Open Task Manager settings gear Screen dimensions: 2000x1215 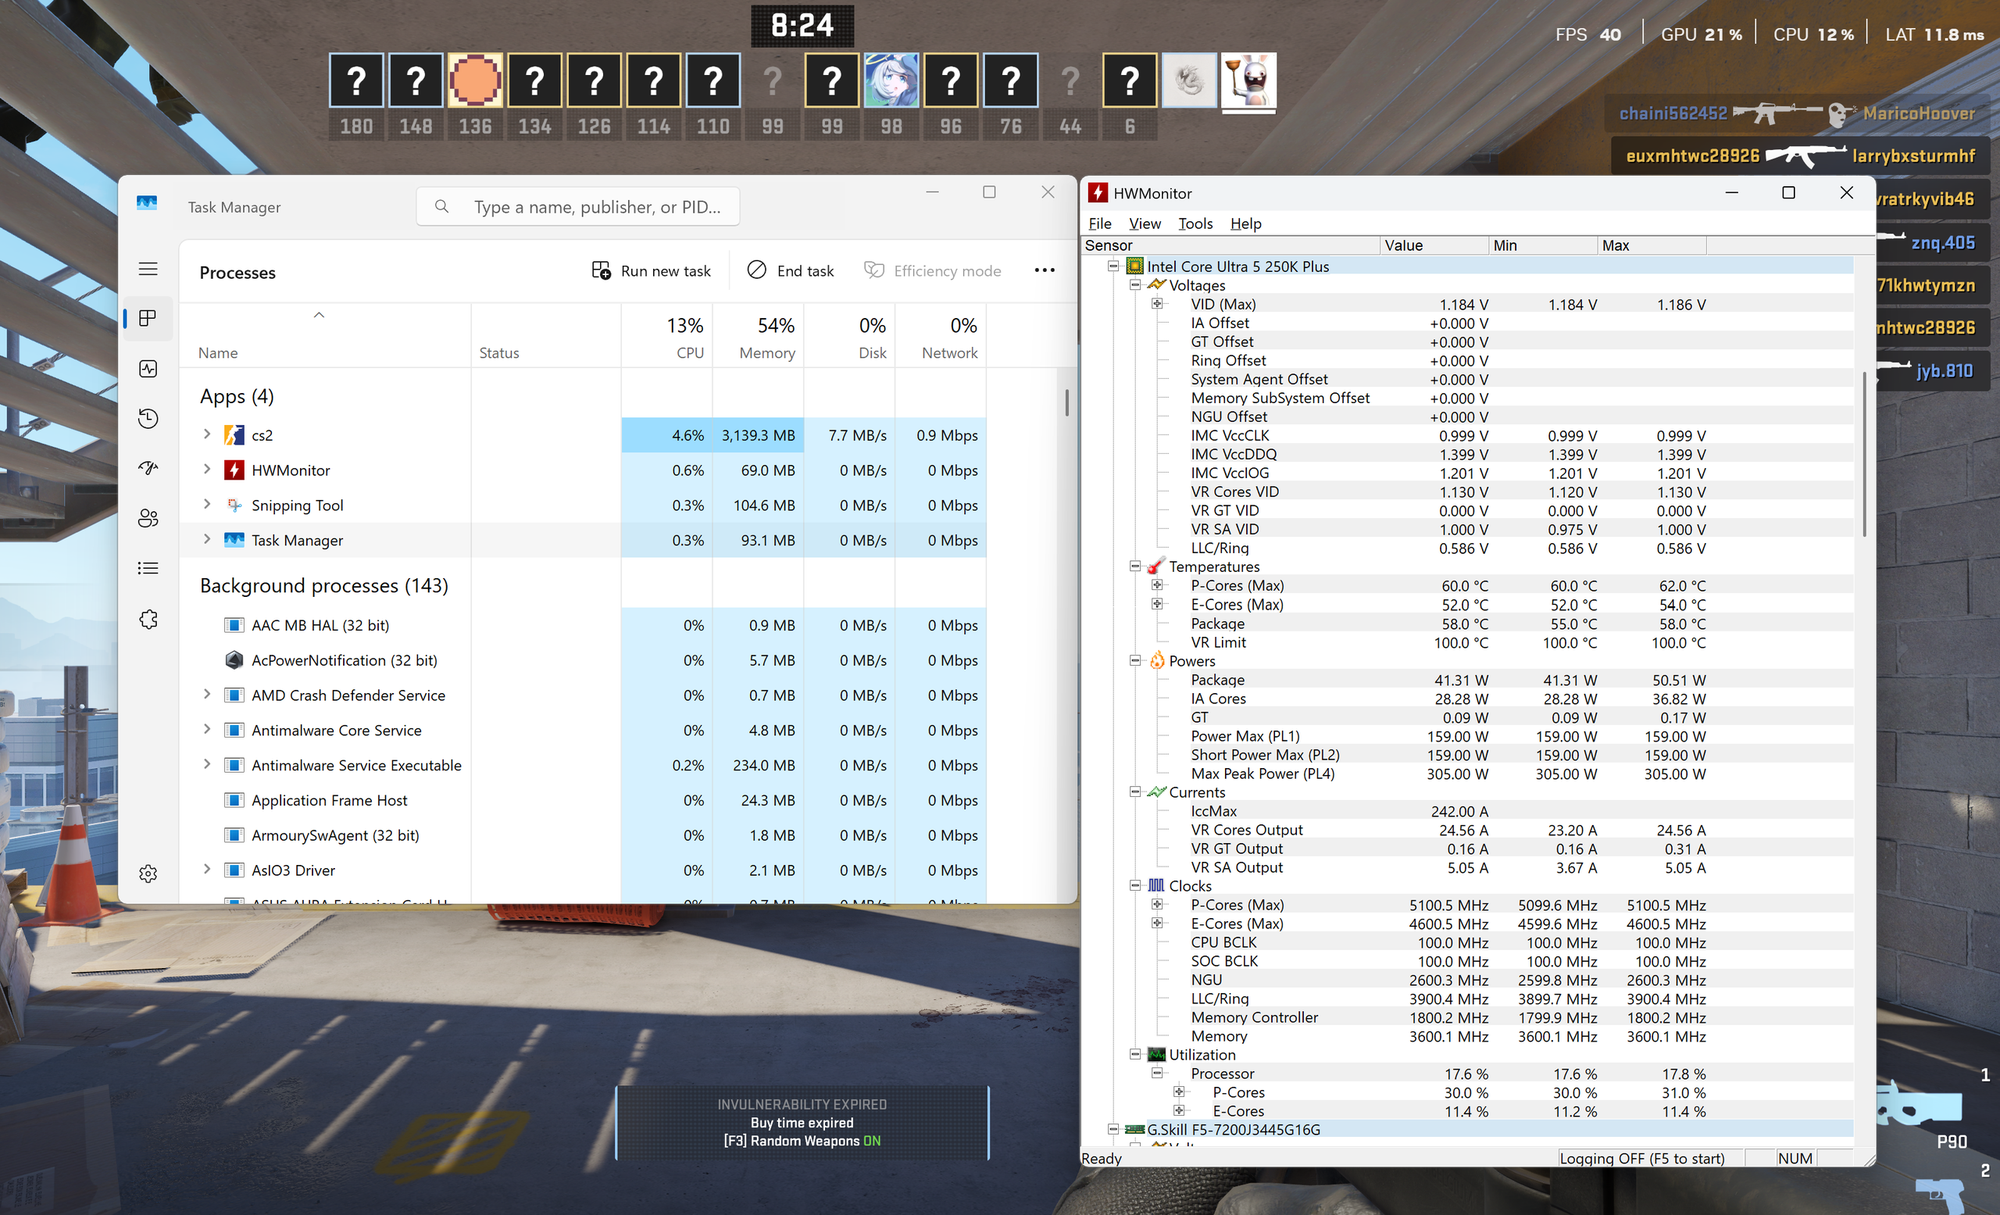(x=148, y=873)
